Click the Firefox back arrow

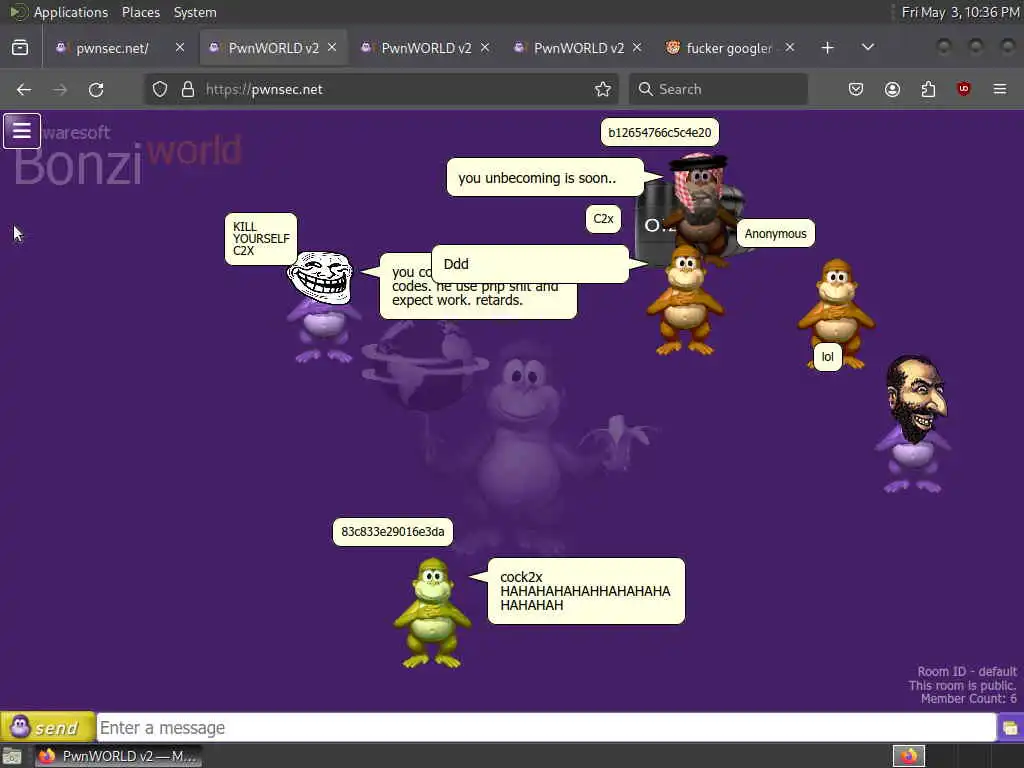24,89
